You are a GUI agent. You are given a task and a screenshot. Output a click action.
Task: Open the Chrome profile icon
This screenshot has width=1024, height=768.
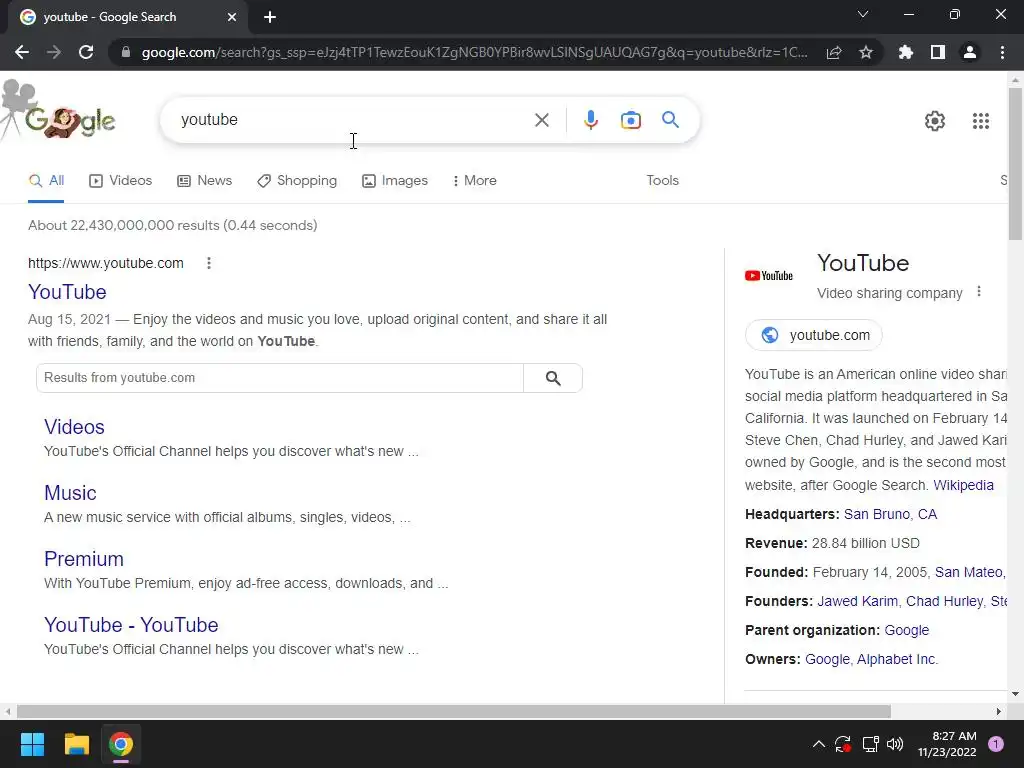[970, 52]
